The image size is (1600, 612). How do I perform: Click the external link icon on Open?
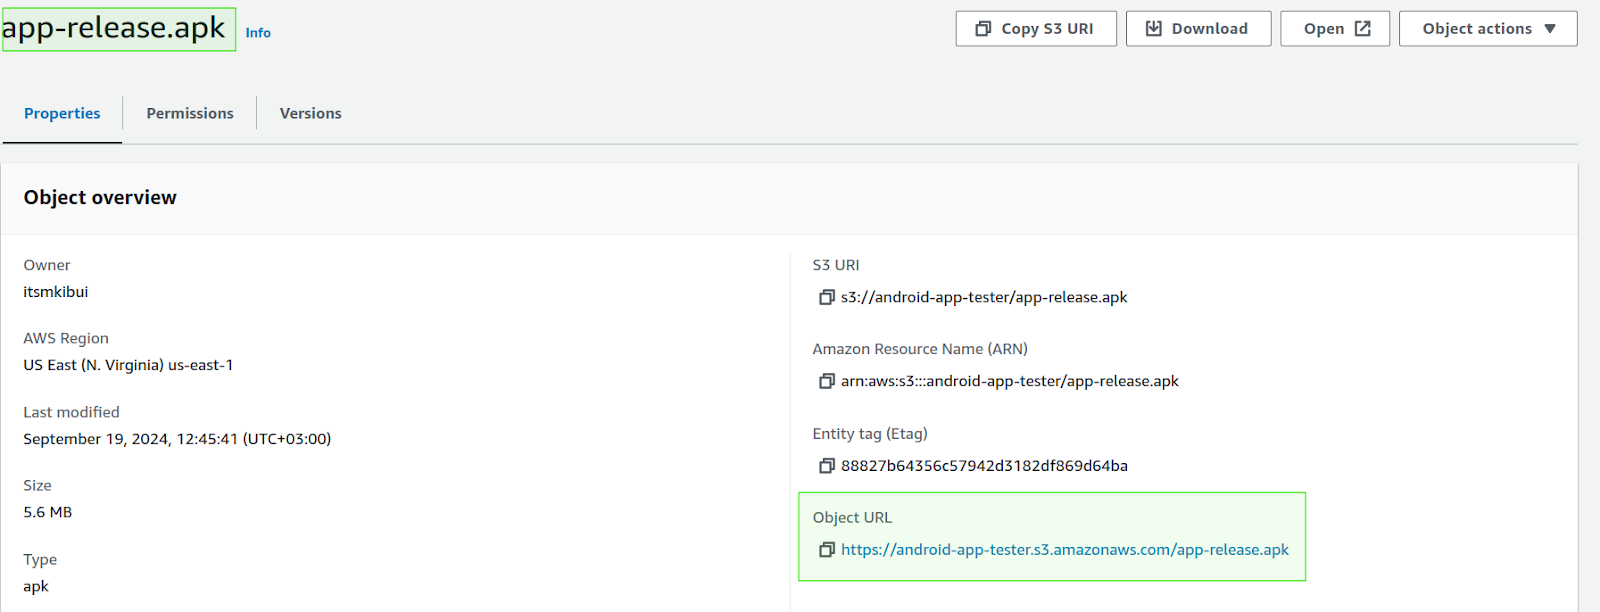tap(1362, 29)
